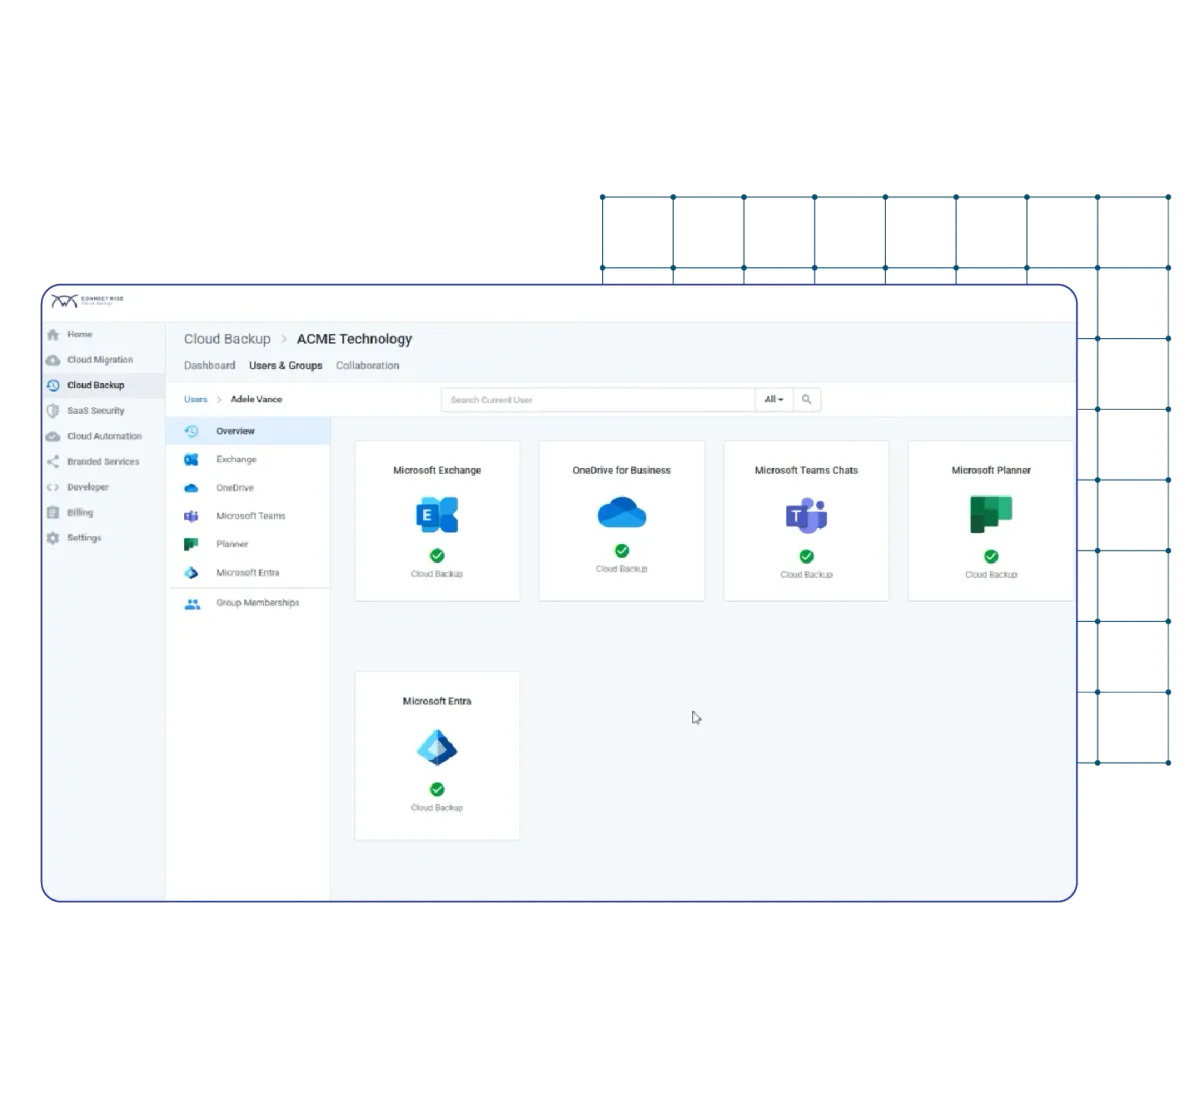Click the Cloud Automation cloud icon

[x=53, y=436]
